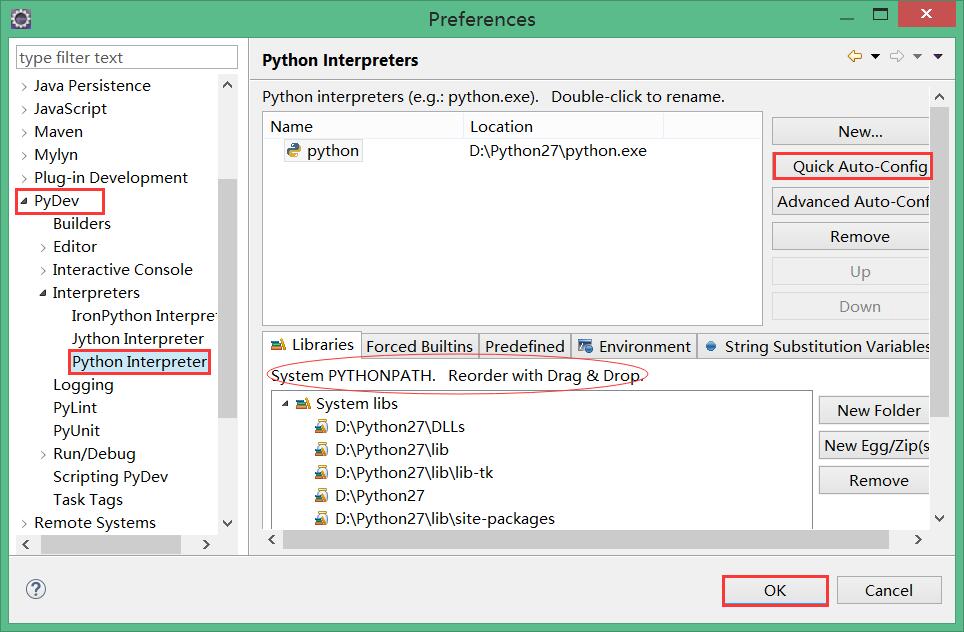Select Python Interpreter in the tree
The height and width of the screenshot is (632, 964).
point(140,361)
